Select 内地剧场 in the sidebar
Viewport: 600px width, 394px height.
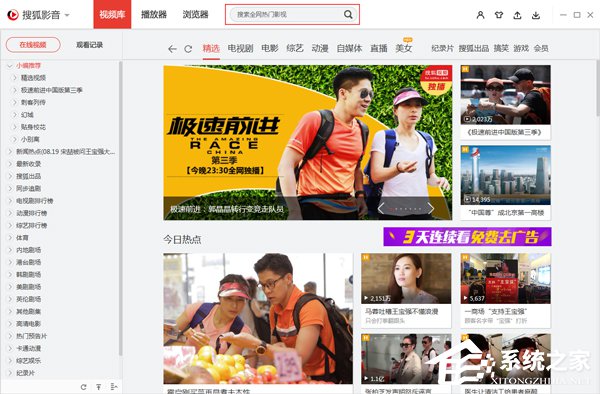[29, 250]
